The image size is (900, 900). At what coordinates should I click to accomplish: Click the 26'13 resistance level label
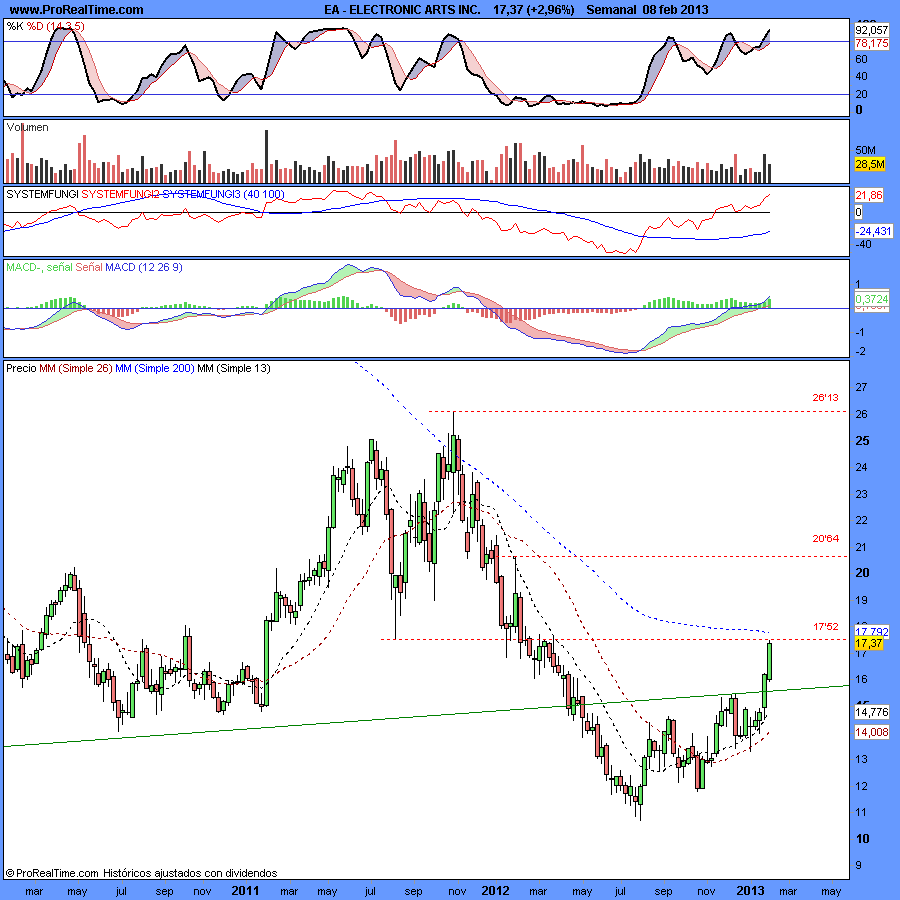pyautogui.click(x=825, y=397)
